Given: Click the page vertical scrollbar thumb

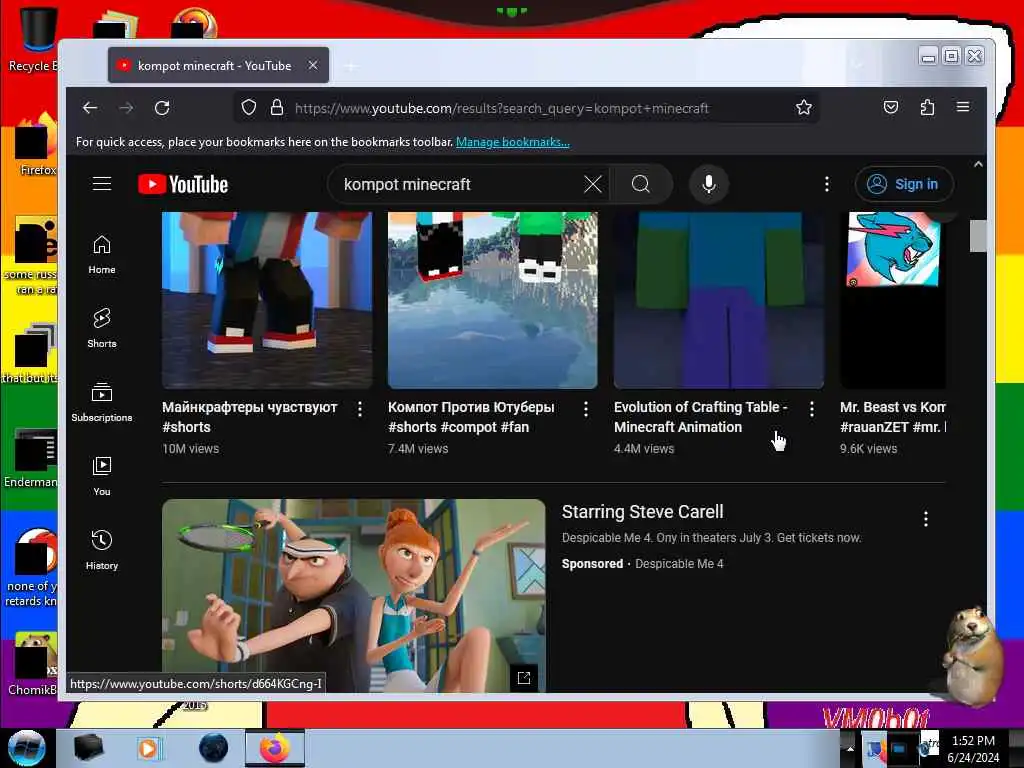Looking at the screenshot, I should point(978,235).
